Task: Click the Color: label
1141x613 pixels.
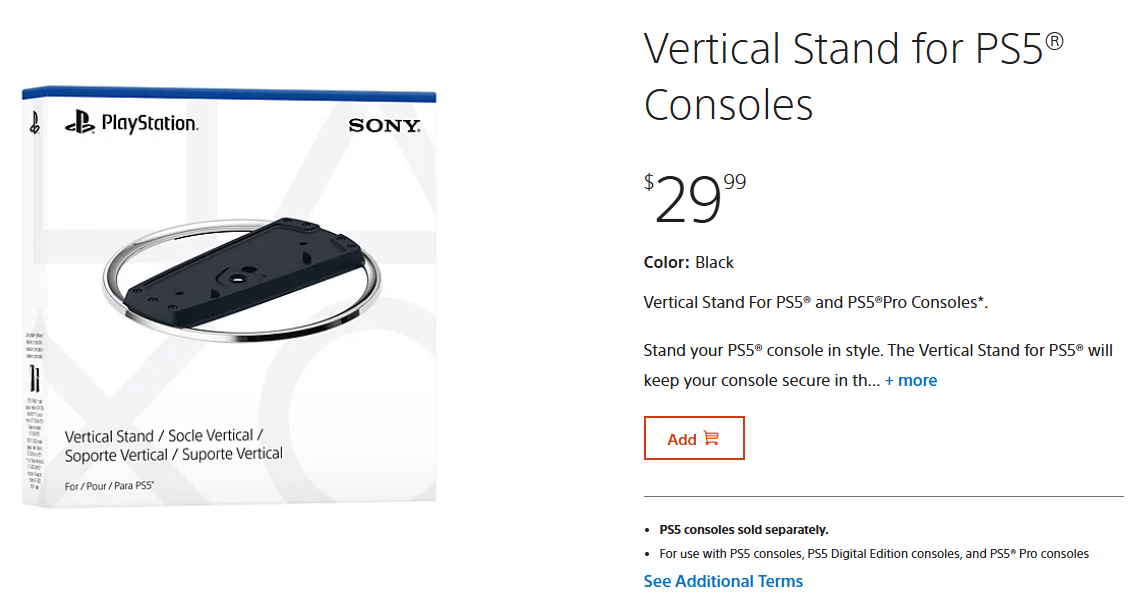Action: point(666,262)
